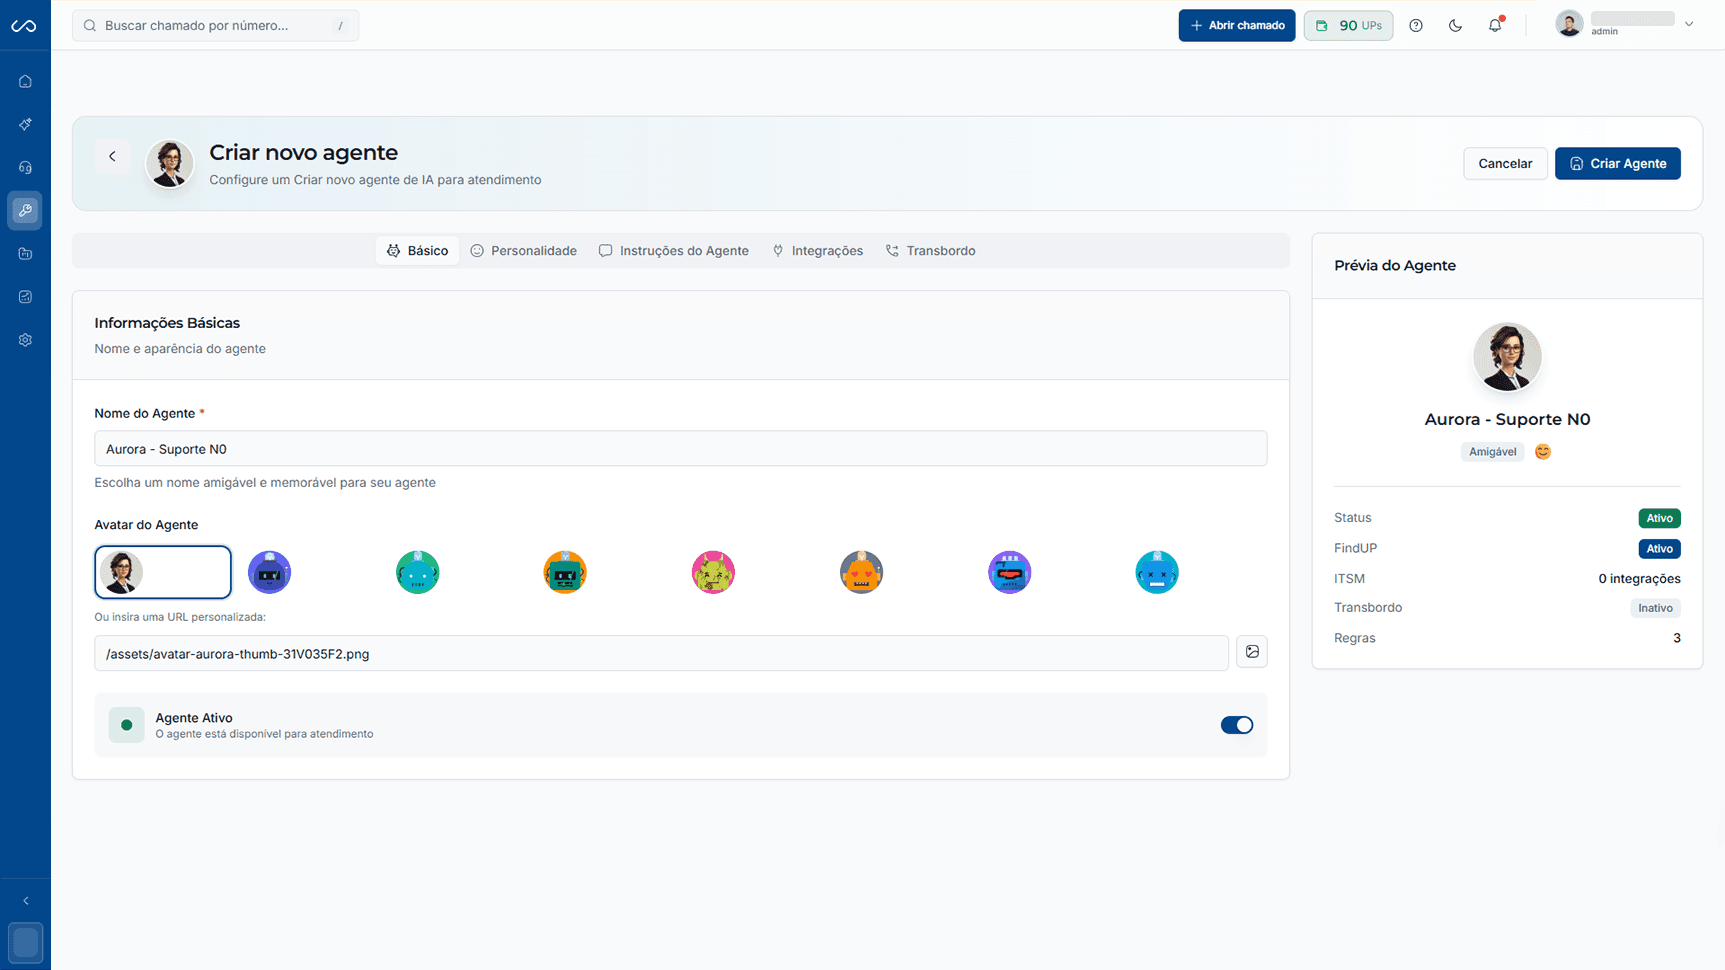The height and width of the screenshot is (970, 1725).
Task: Click the Amigável tag in preview
Action: 1492,452
